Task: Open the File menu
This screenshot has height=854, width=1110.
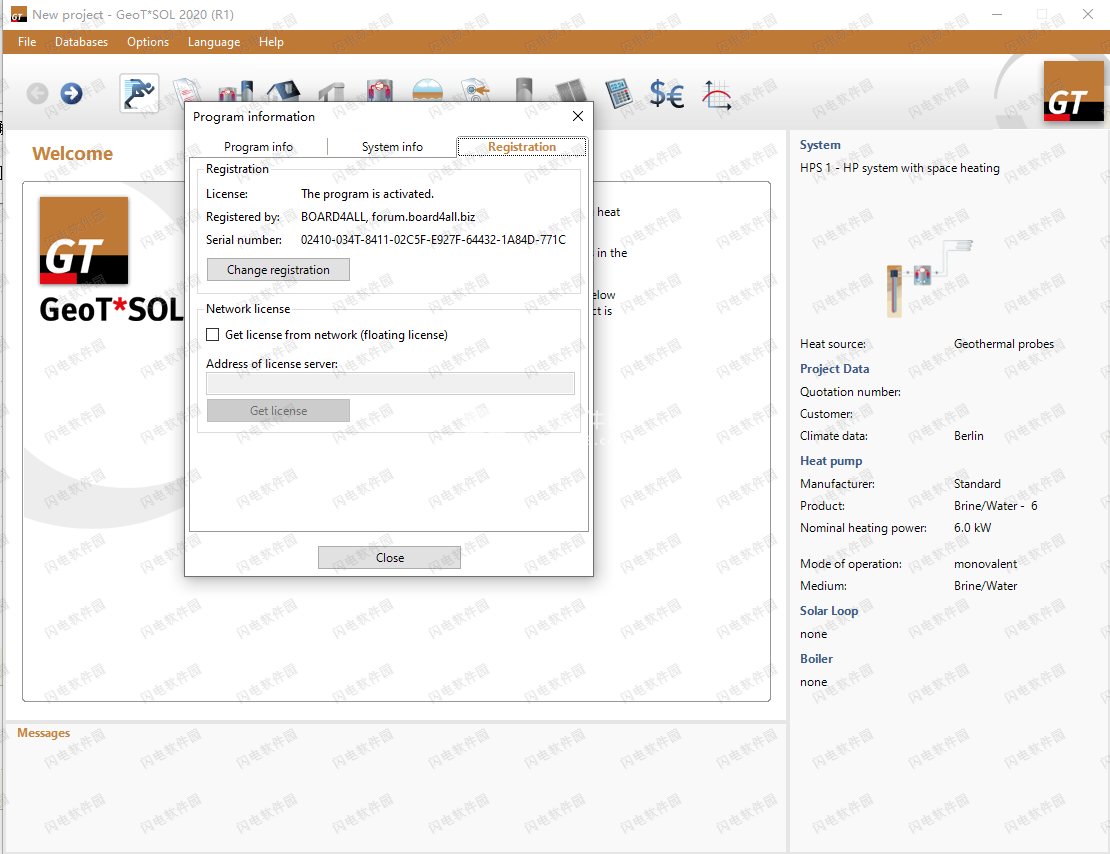Action: point(27,42)
